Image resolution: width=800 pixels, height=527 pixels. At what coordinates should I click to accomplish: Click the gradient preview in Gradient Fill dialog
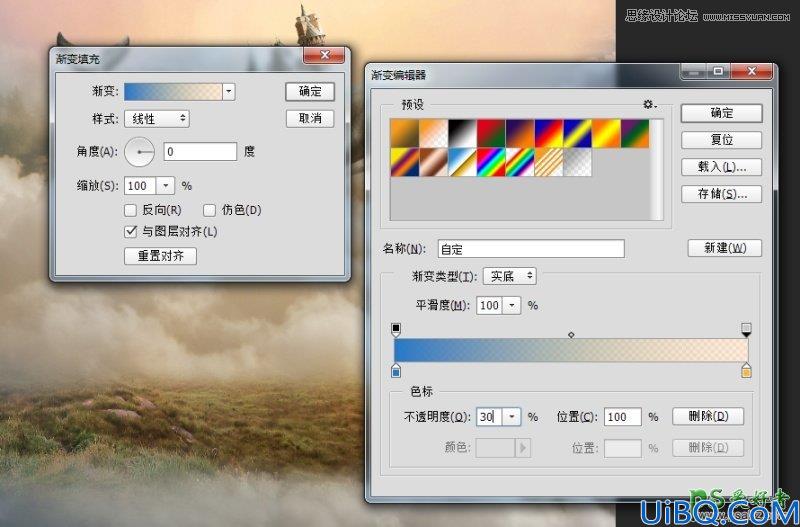click(173, 92)
